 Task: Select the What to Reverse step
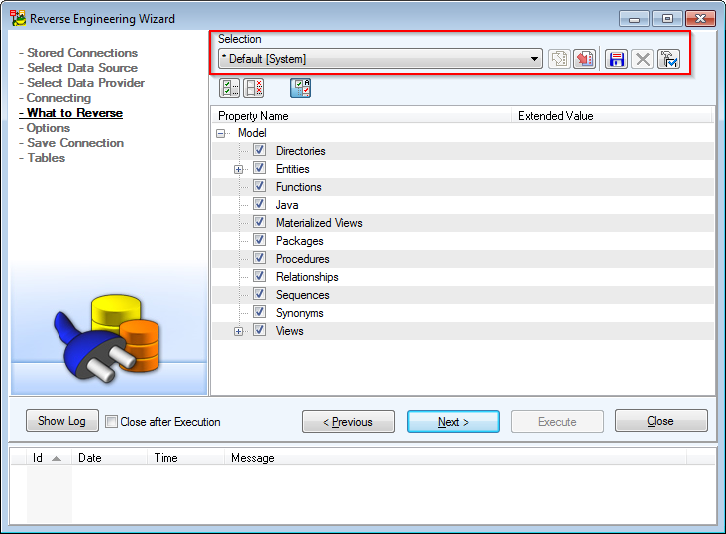pyautogui.click(x=71, y=113)
